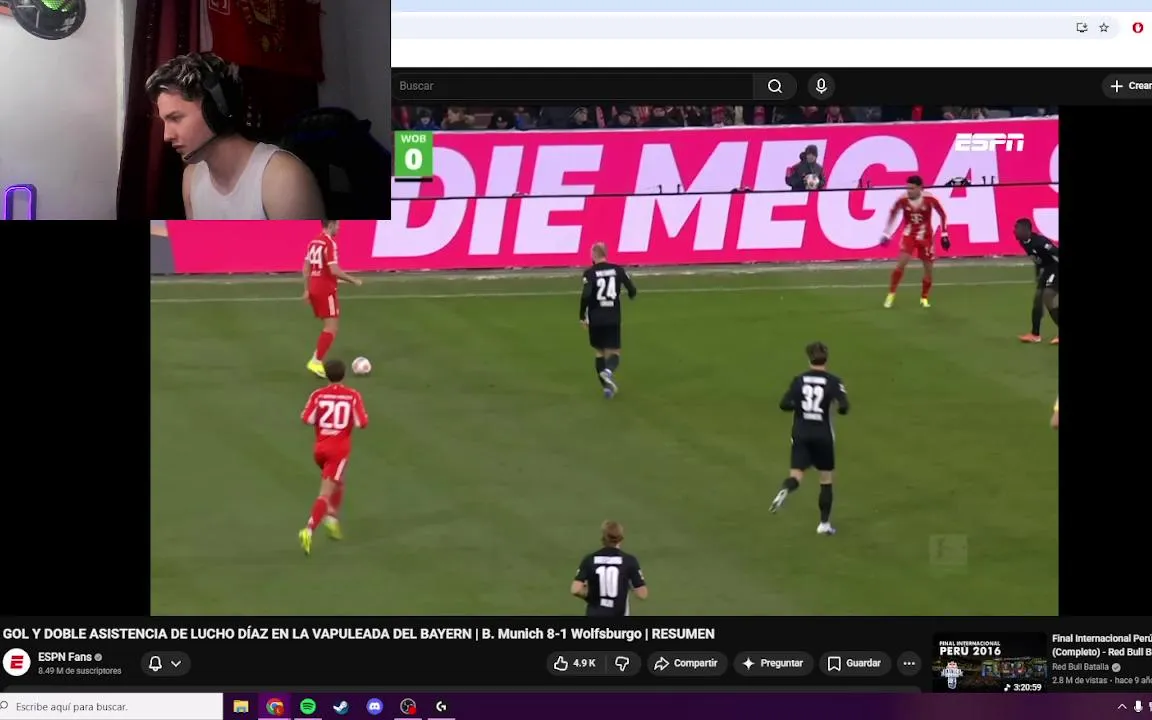Screen dimensions: 1152x720
Task: Click the 8.49 M de suscriptores text
Action: point(79,671)
